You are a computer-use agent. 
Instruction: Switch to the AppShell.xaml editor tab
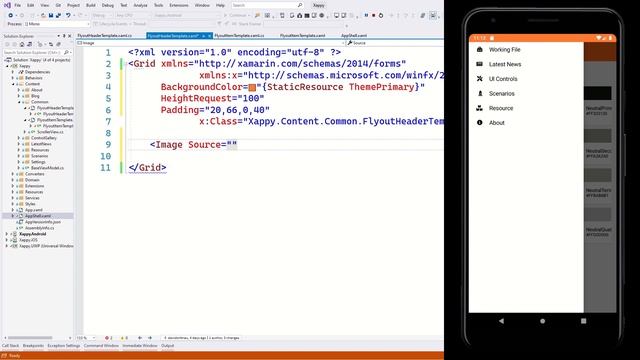coord(354,36)
